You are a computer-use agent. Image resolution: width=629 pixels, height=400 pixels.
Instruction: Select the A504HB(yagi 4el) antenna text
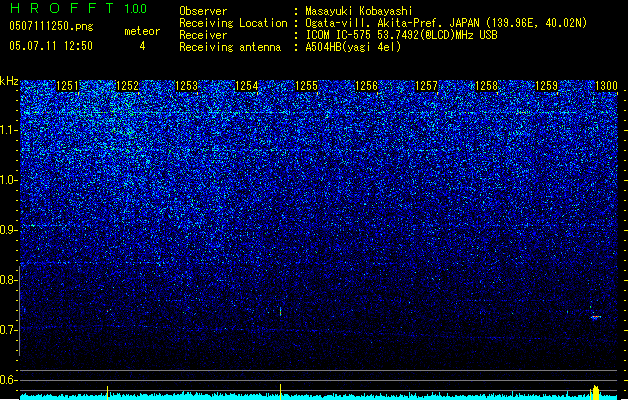[353, 47]
